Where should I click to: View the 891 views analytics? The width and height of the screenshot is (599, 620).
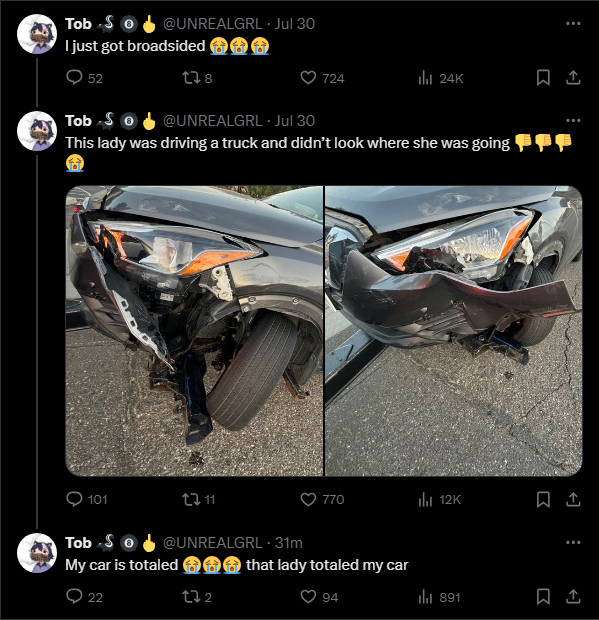439,597
